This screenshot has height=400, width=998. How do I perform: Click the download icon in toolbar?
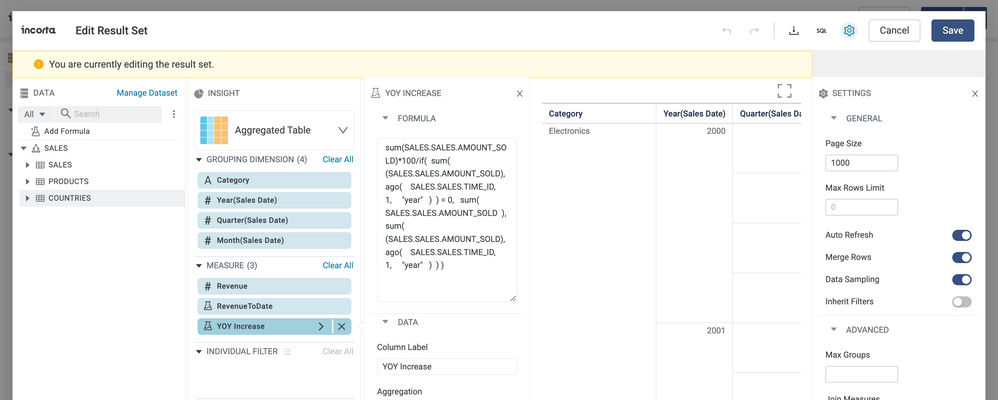(x=794, y=31)
